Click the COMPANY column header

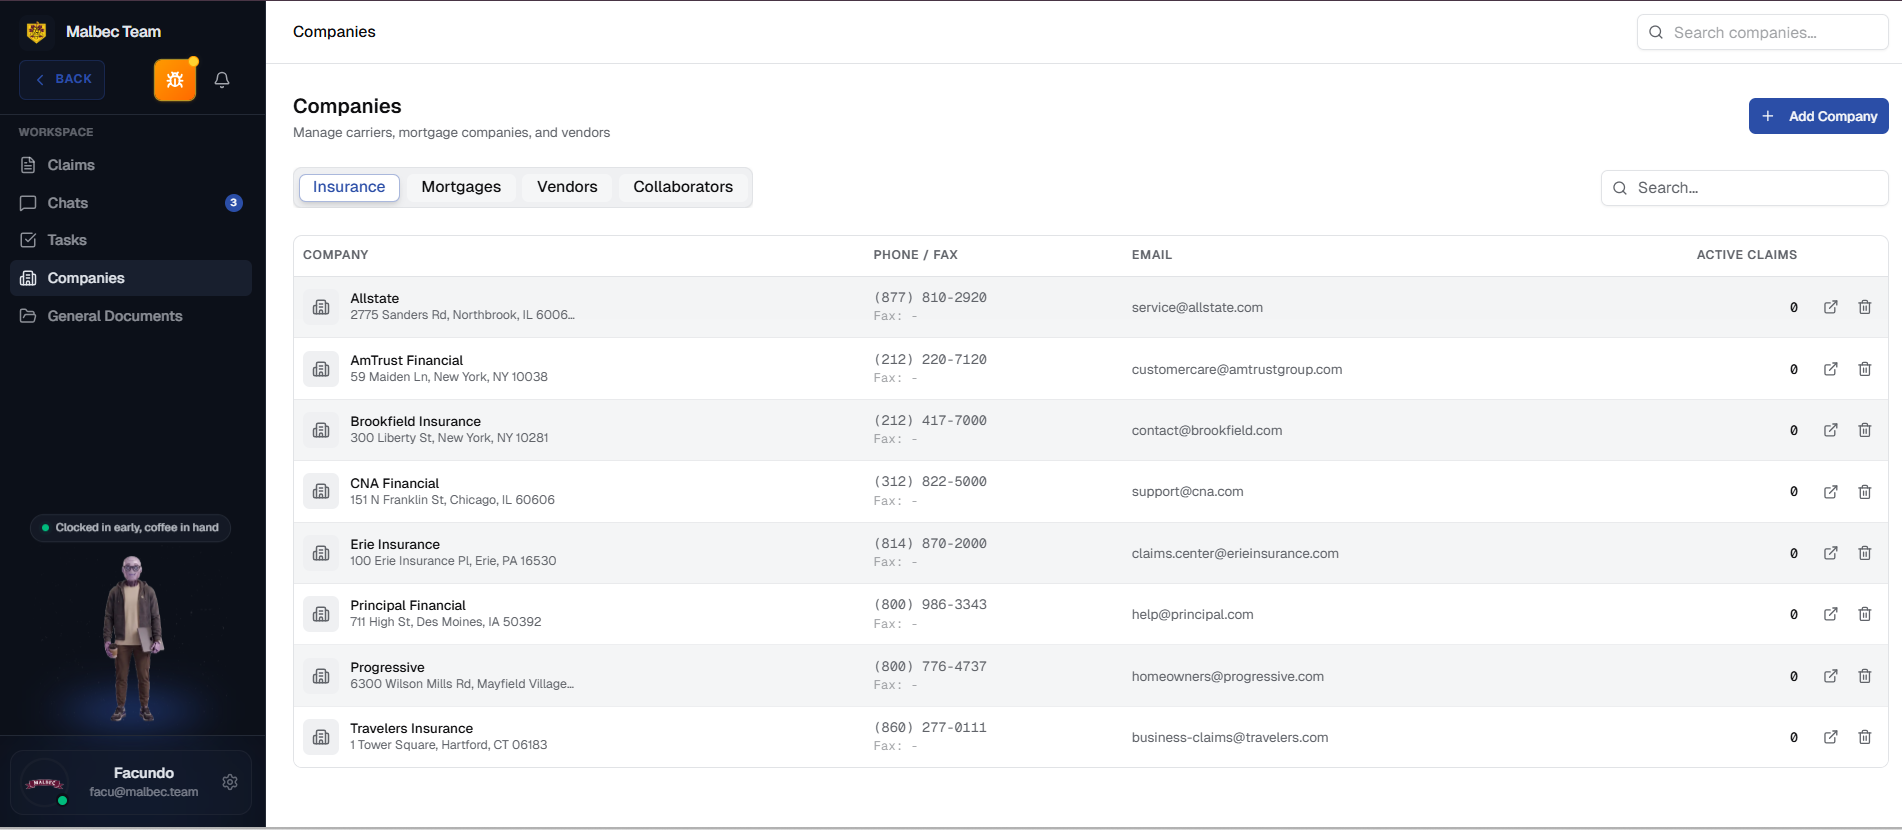pos(336,255)
